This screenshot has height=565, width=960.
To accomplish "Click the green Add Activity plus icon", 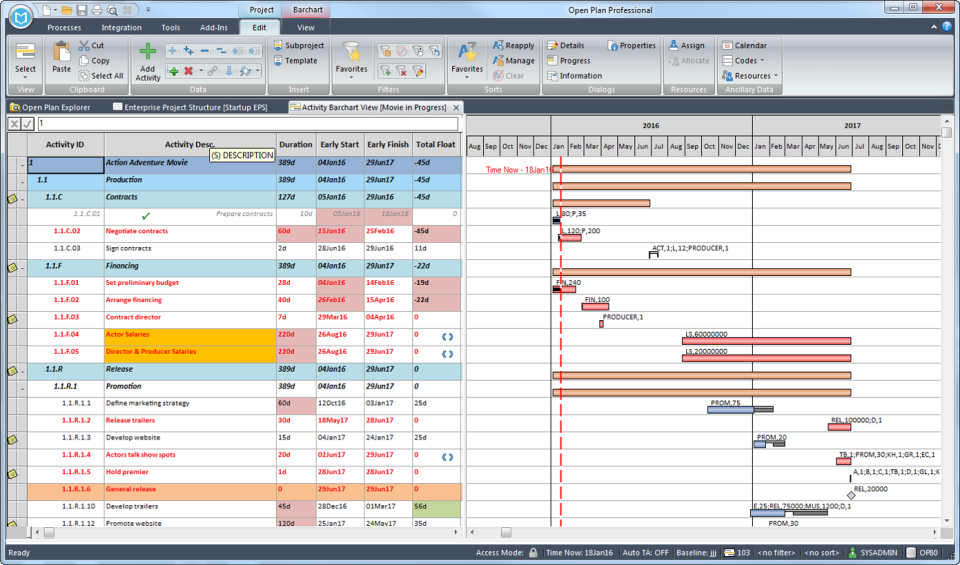I will [x=148, y=52].
